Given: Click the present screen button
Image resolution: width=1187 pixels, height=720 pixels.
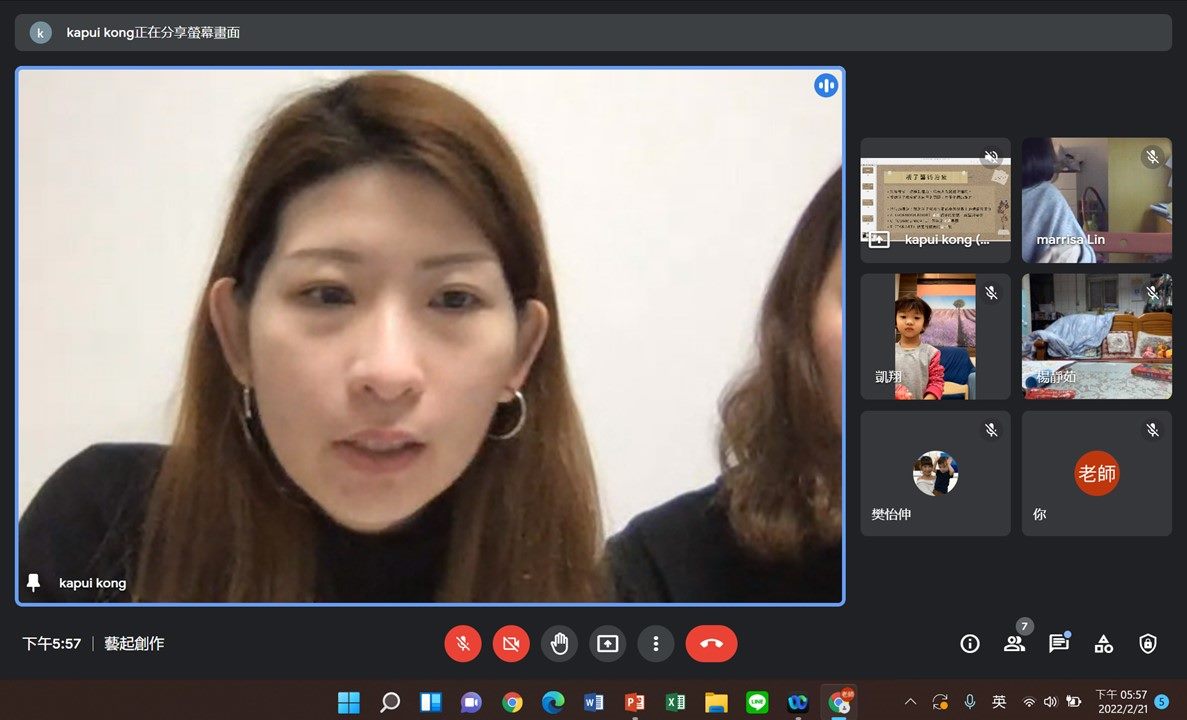Looking at the screenshot, I should point(607,644).
